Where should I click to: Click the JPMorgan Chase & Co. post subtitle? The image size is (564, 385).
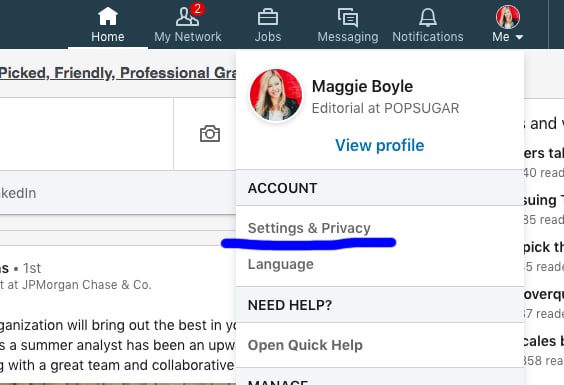76,285
